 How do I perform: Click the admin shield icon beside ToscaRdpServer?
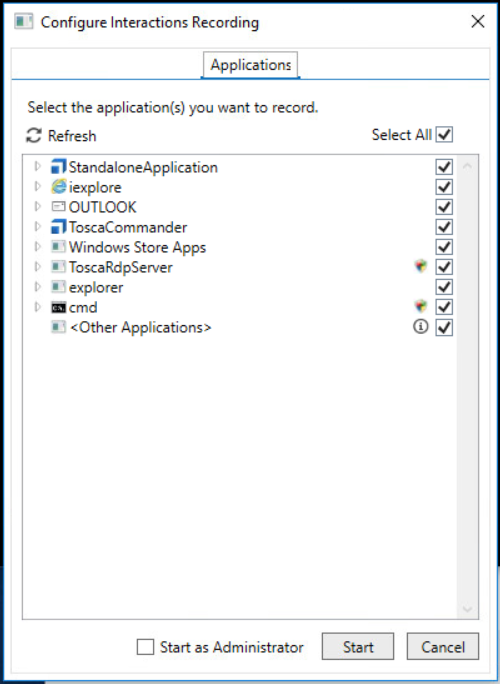(x=421, y=266)
